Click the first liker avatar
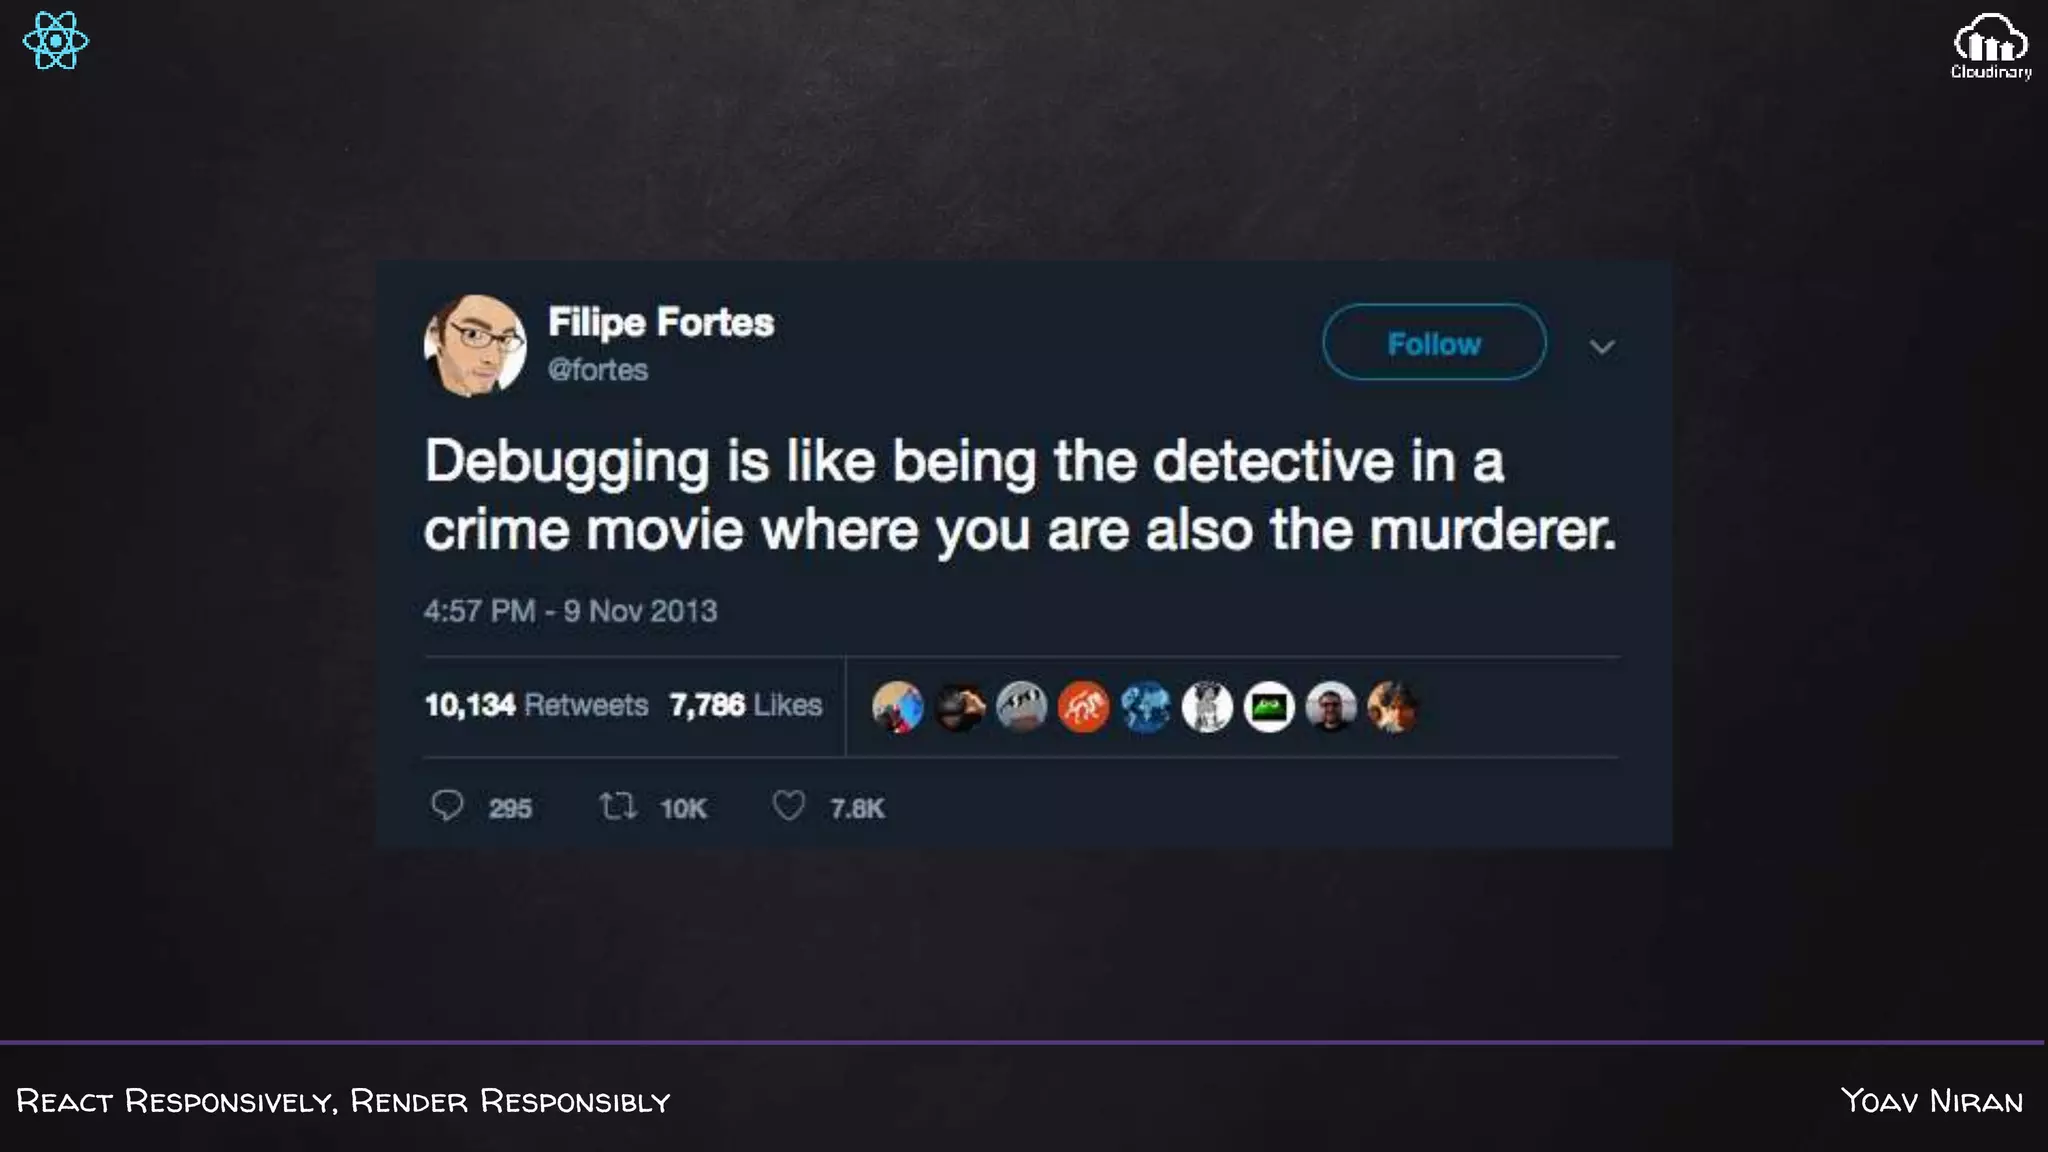 [897, 707]
